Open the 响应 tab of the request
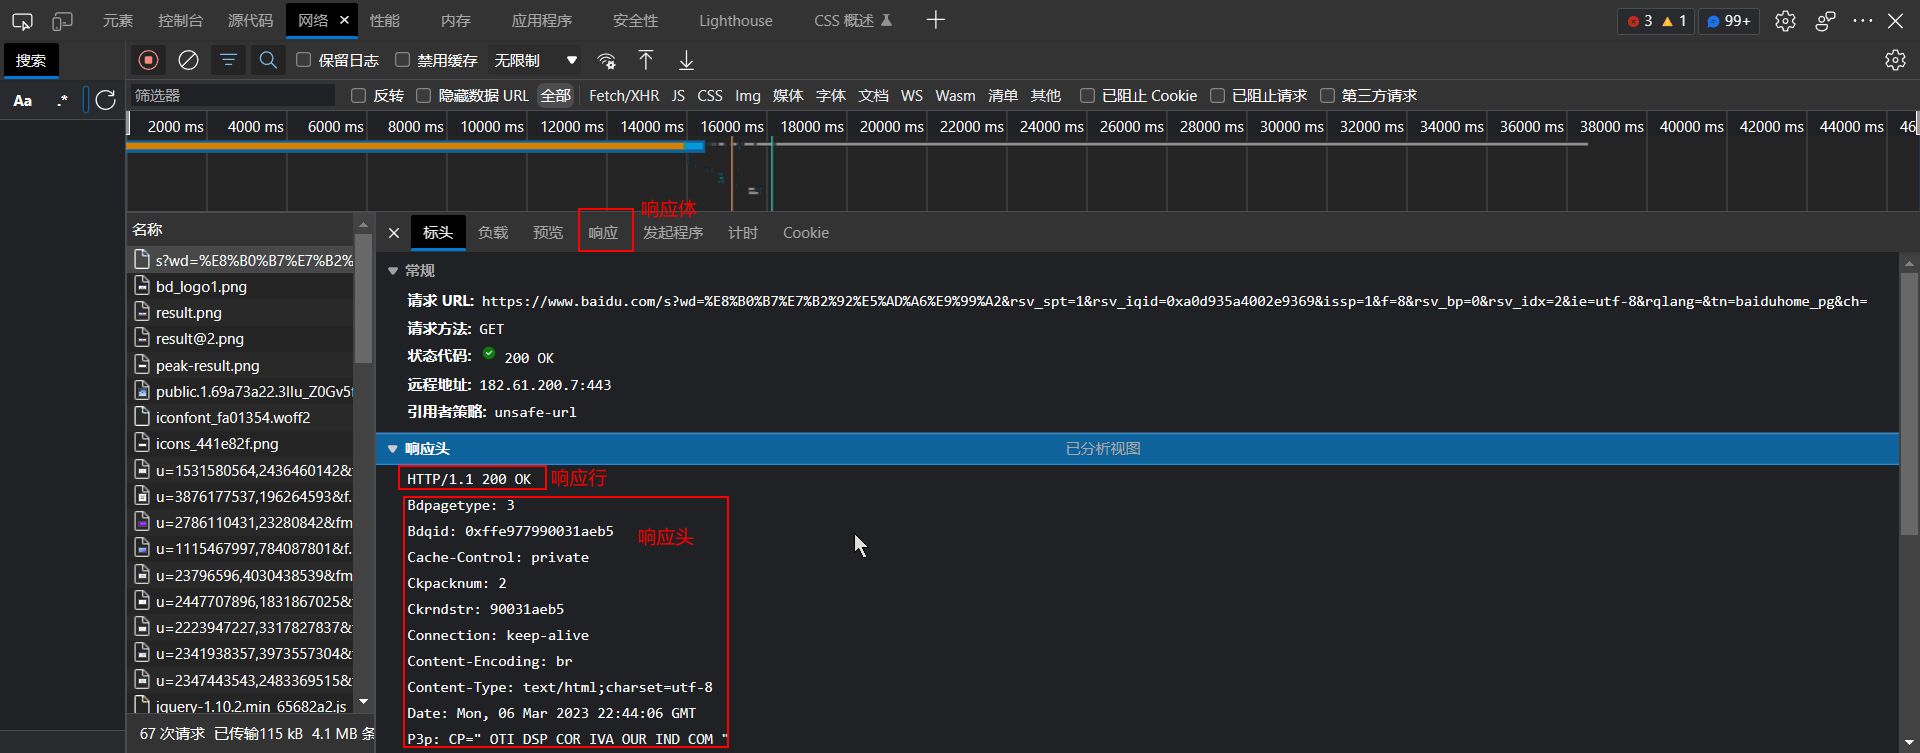The image size is (1920, 753). [603, 233]
